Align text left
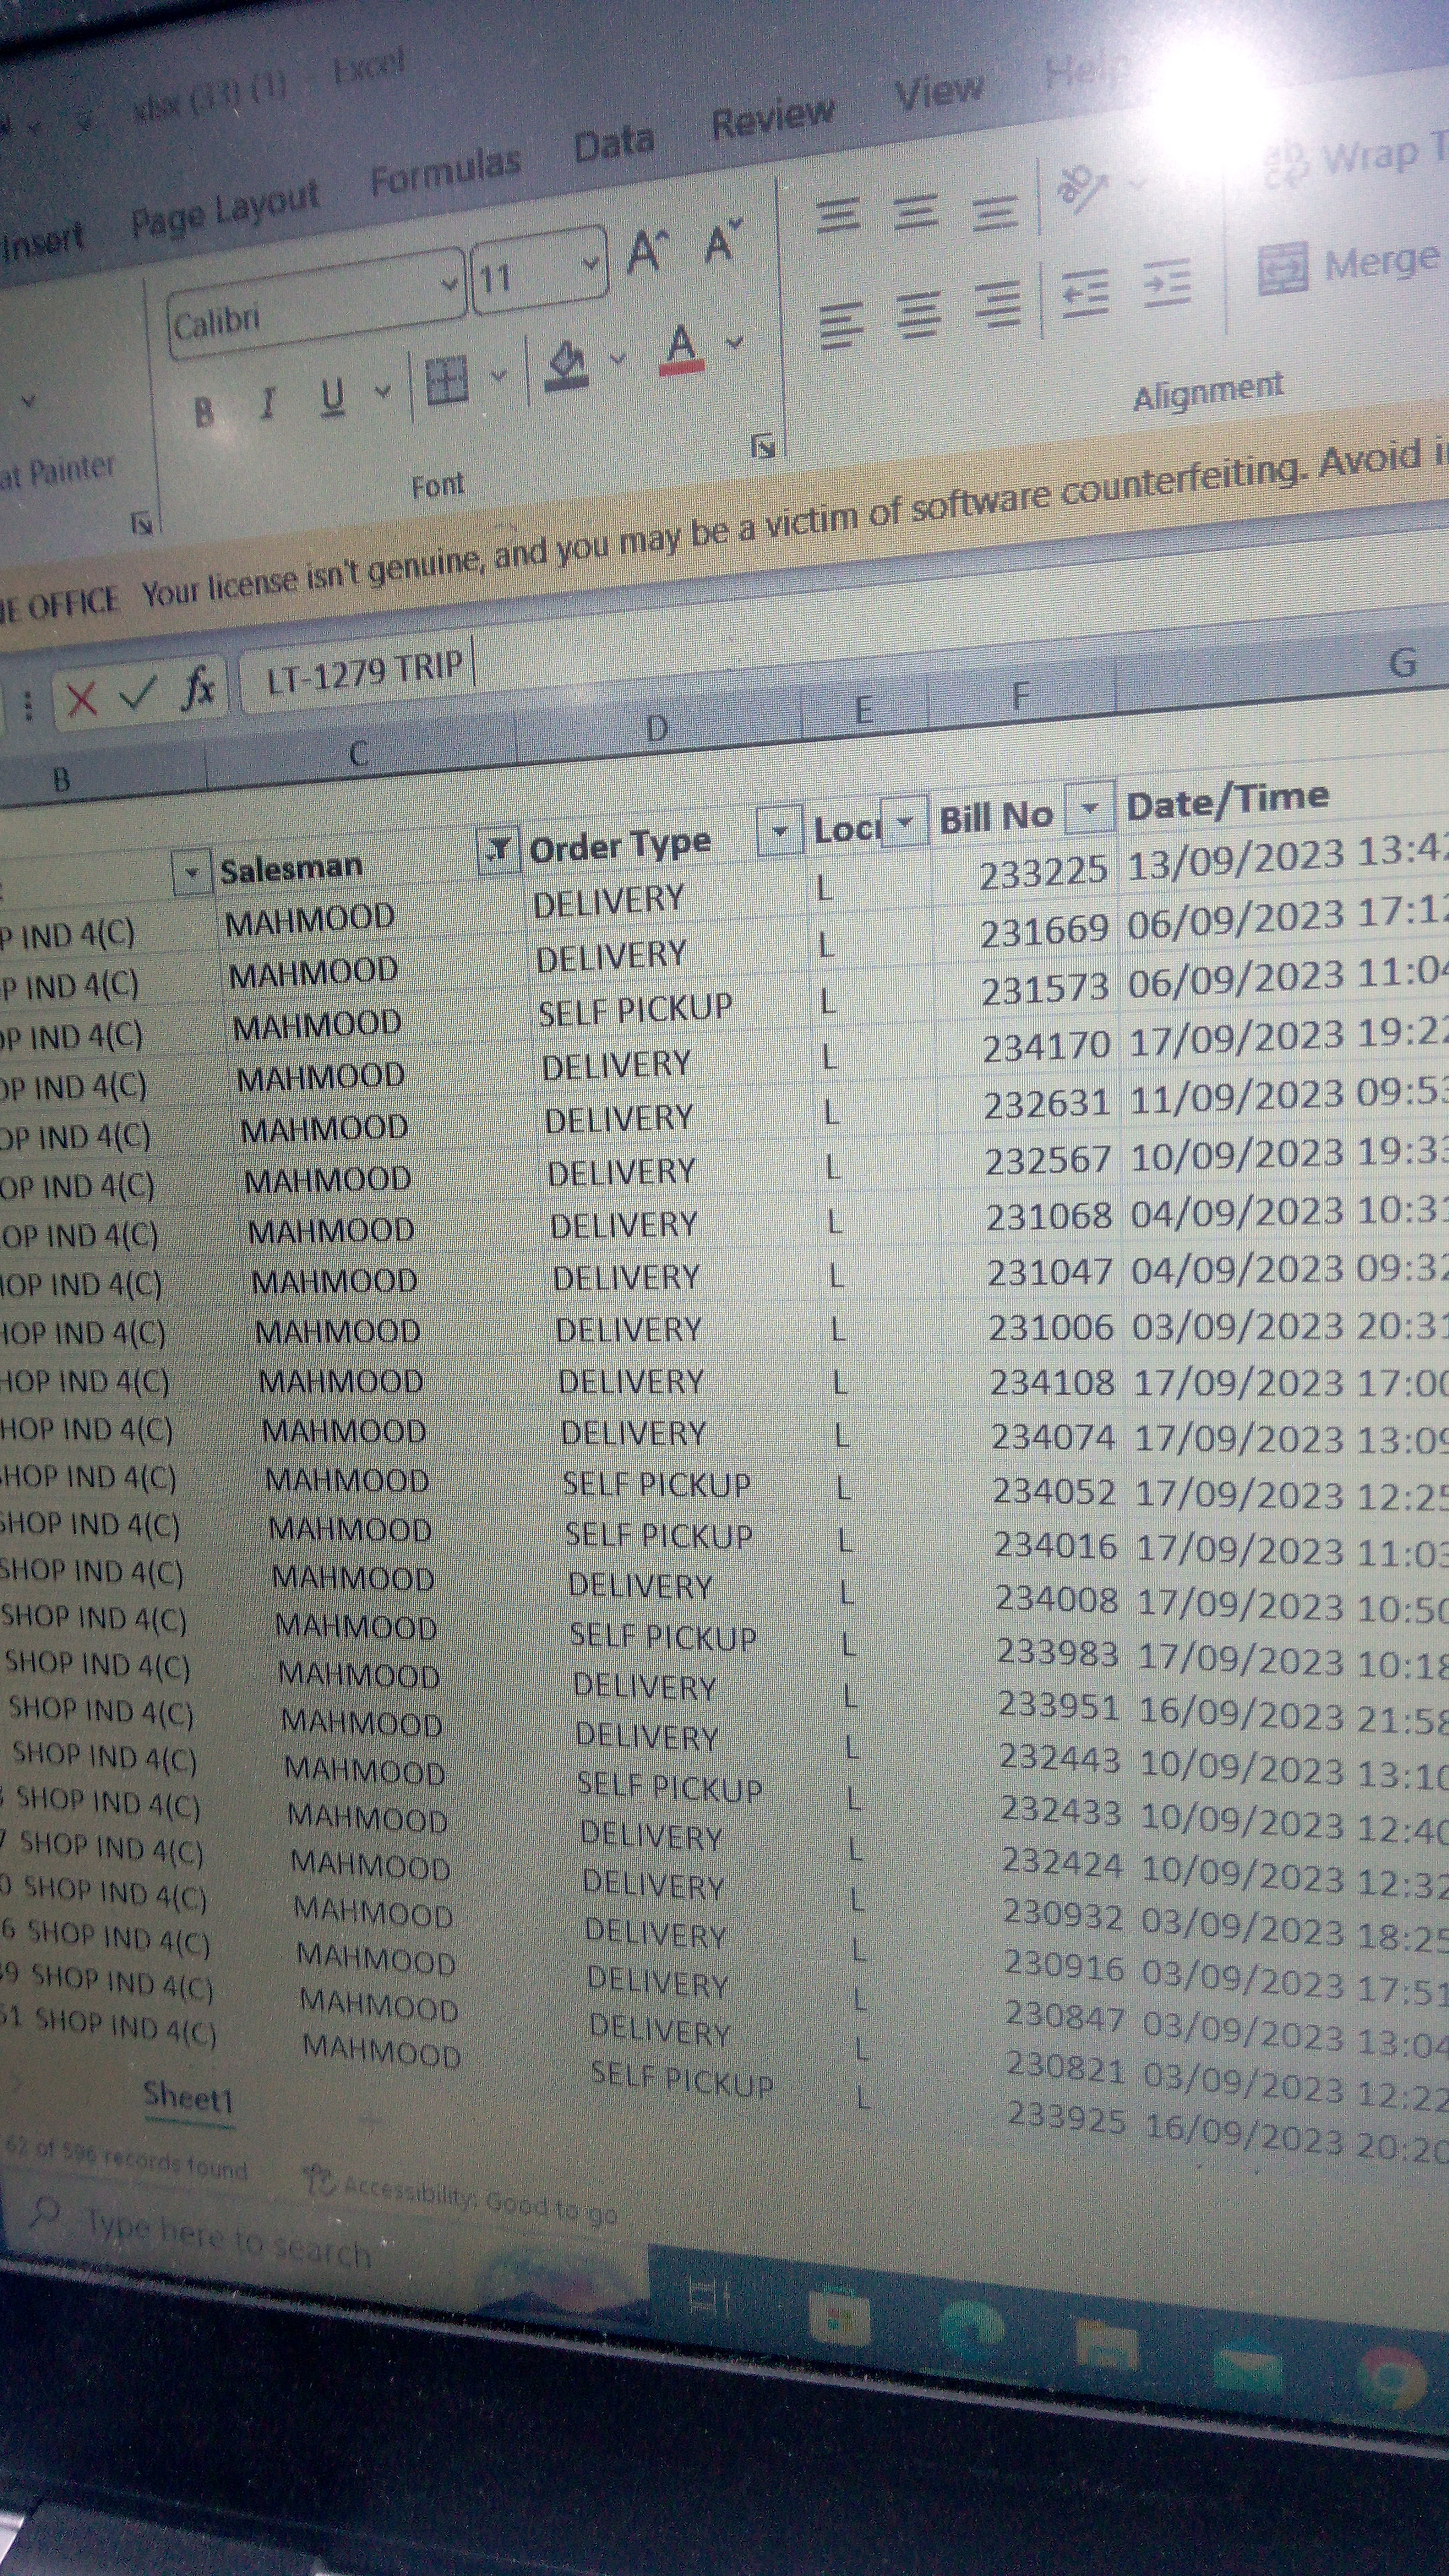Viewport: 1449px width, 2576px height. [842, 325]
